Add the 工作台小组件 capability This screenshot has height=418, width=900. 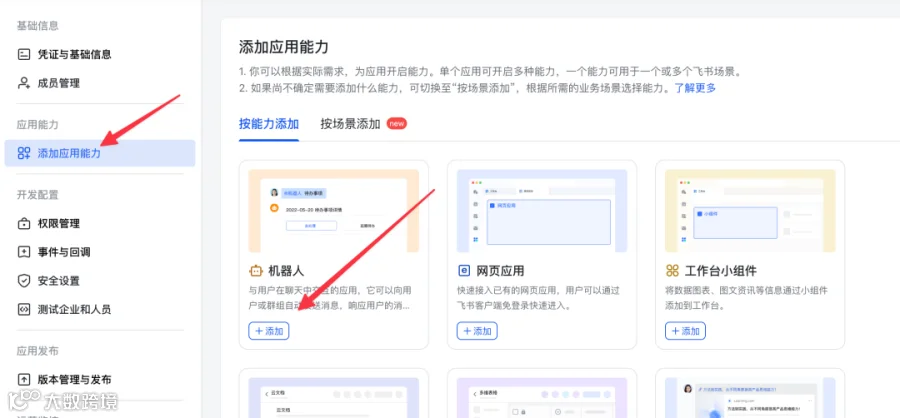[x=685, y=331]
